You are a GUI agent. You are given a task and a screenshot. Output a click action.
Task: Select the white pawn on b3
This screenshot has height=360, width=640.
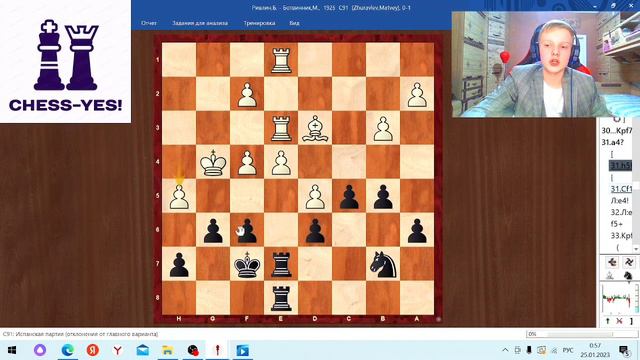(383, 129)
